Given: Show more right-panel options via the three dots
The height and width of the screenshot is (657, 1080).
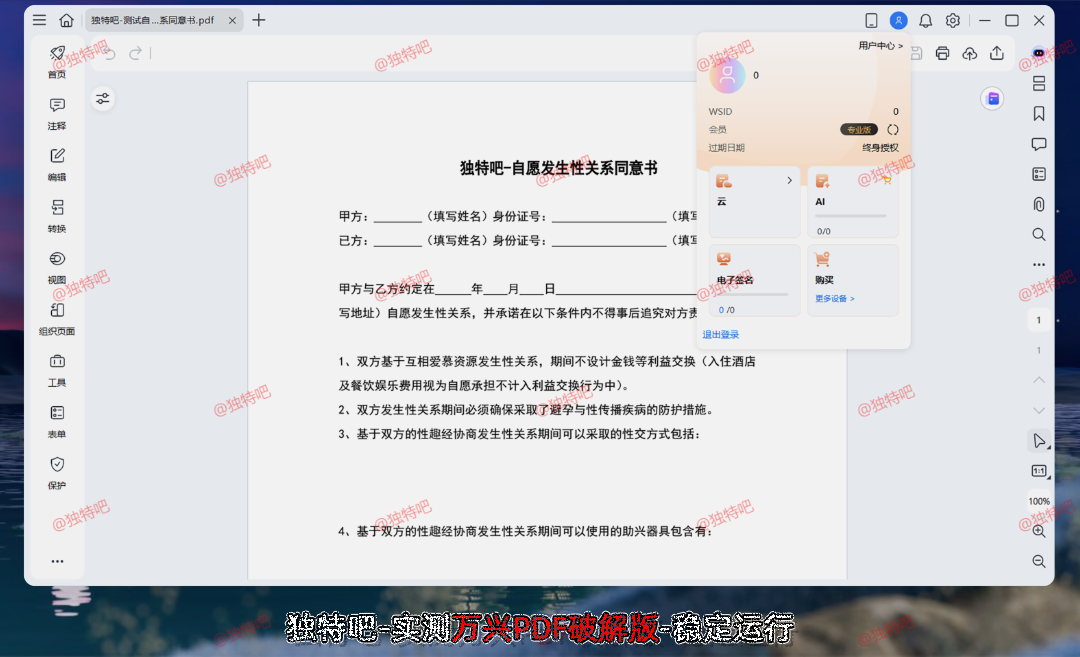Looking at the screenshot, I should point(1039,264).
